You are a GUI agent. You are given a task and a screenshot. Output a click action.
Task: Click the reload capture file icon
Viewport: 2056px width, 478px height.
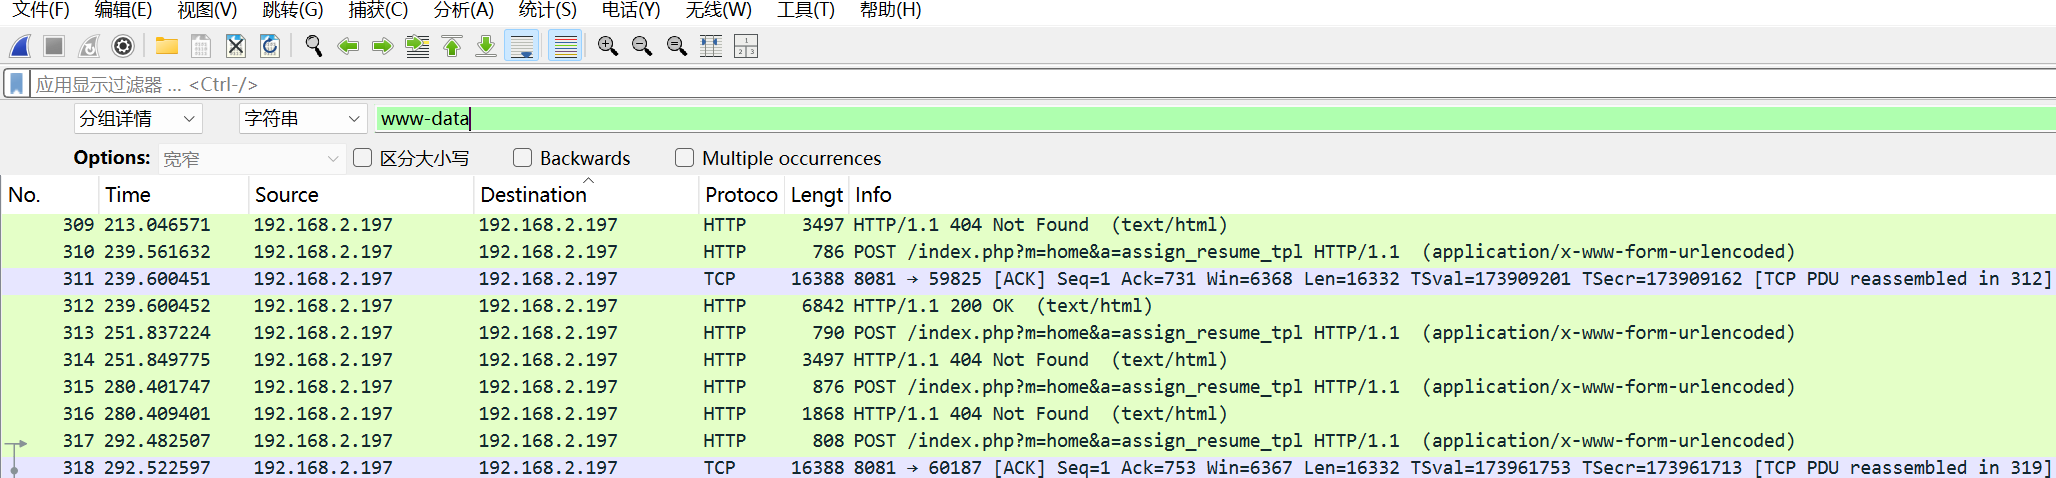pyautogui.click(x=269, y=46)
